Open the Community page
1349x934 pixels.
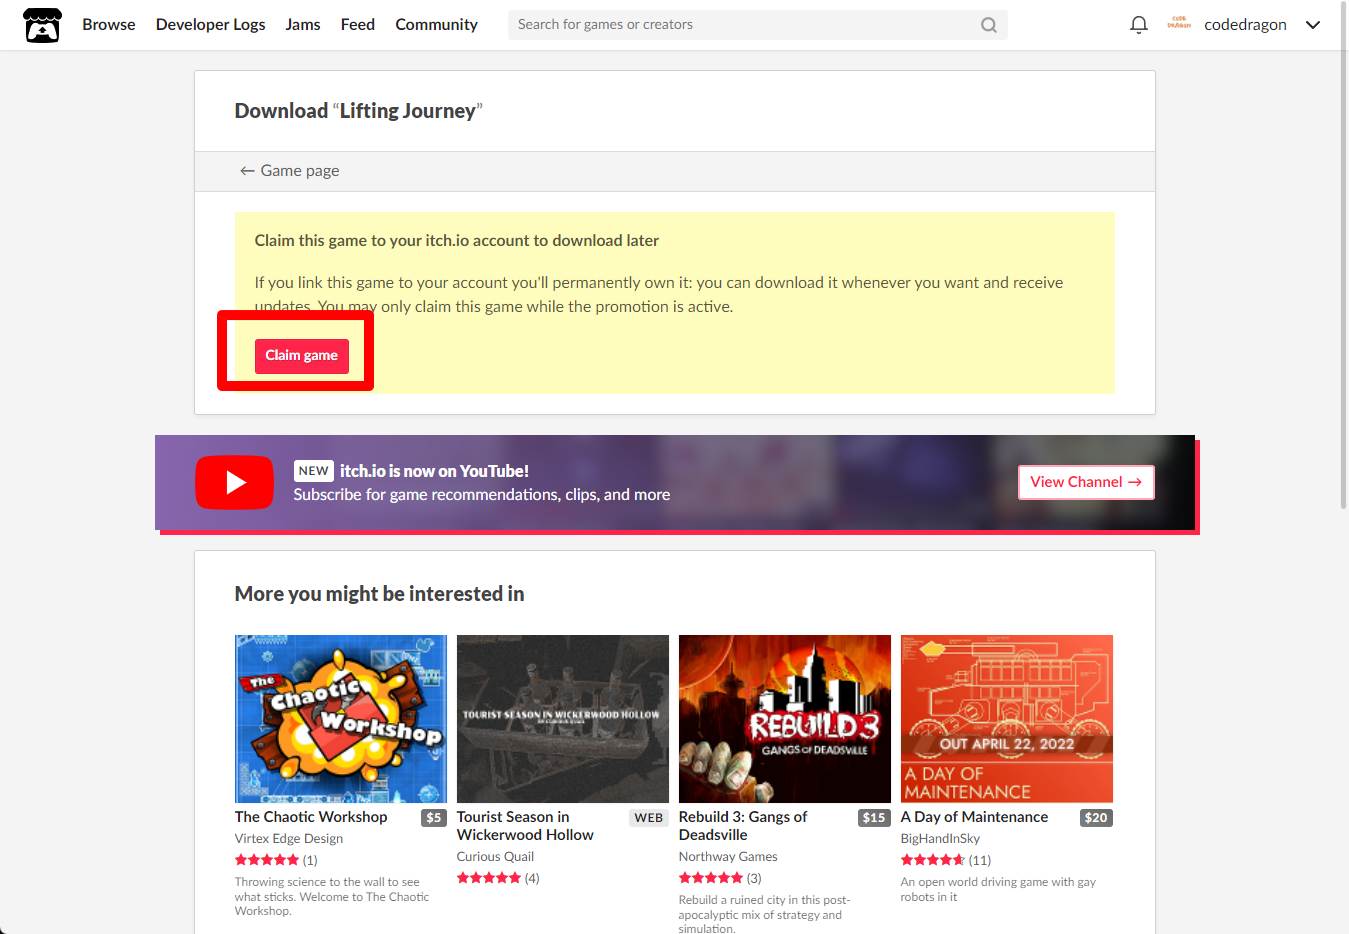coord(436,25)
